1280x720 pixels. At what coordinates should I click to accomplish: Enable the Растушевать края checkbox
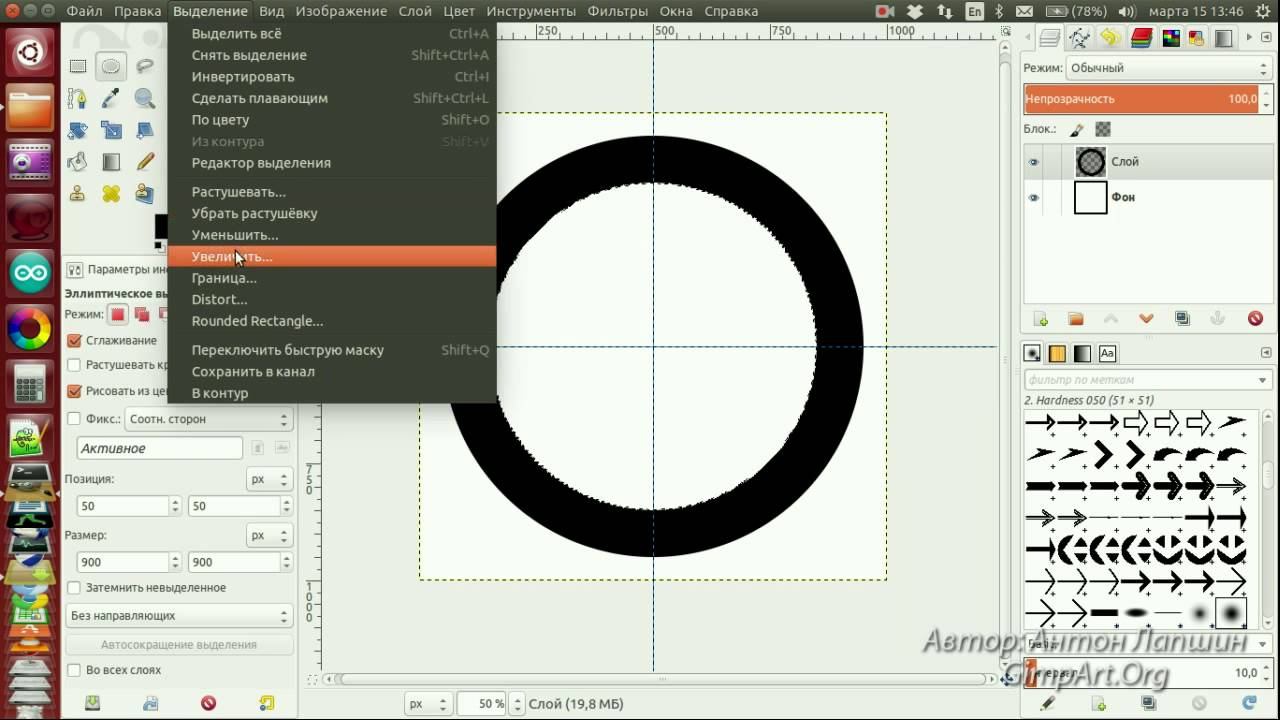pyautogui.click(x=74, y=365)
